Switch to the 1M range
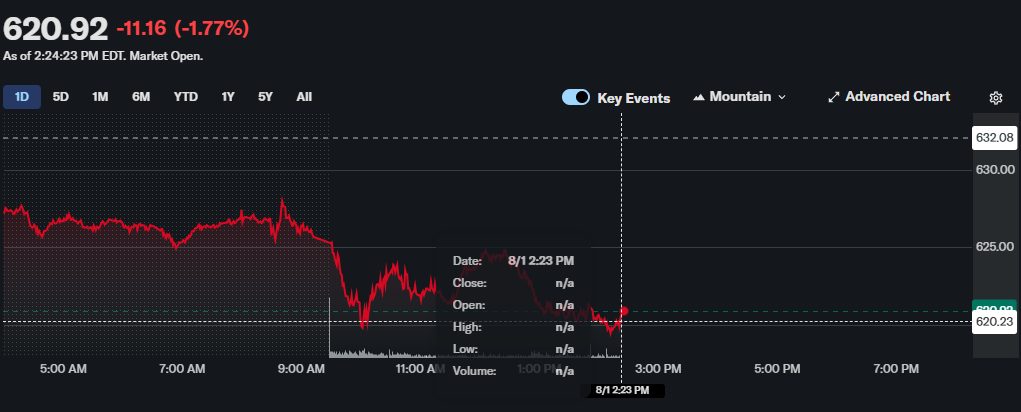This screenshot has width=1021, height=412. coord(100,97)
